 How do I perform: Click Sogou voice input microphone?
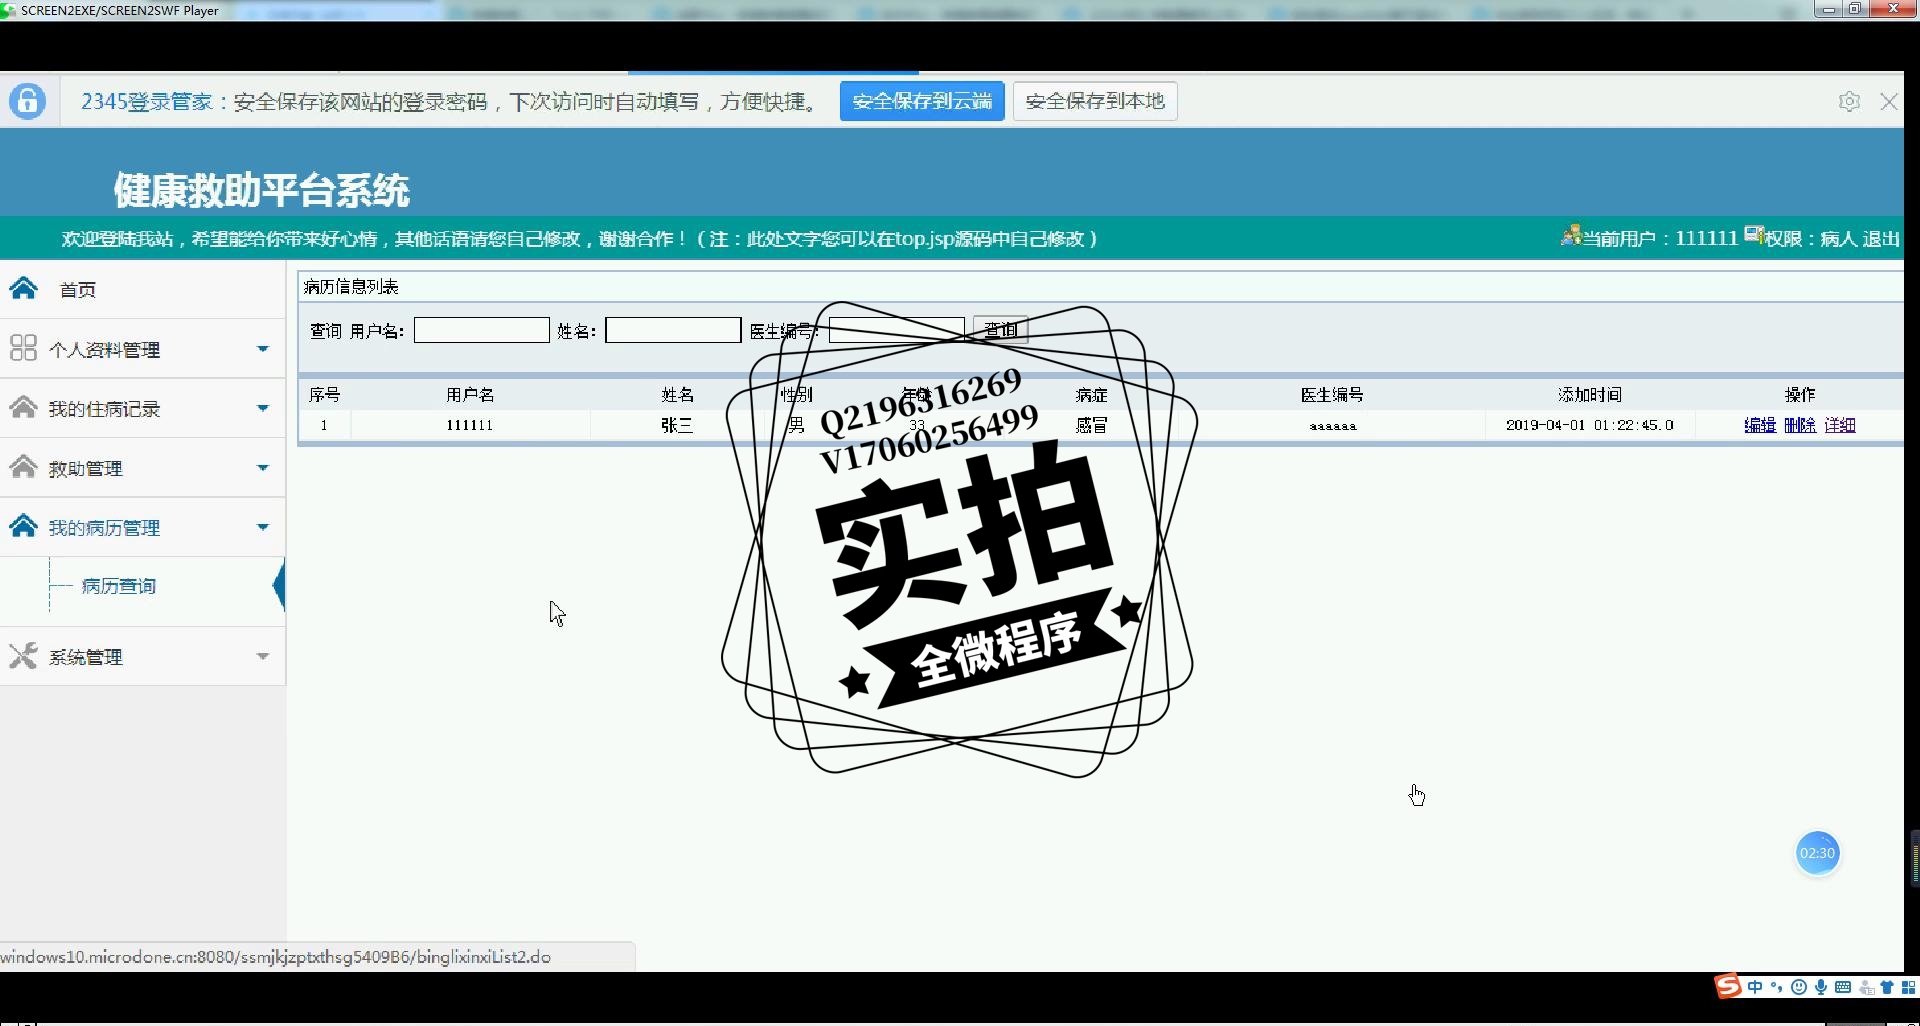click(x=1821, y=987)
